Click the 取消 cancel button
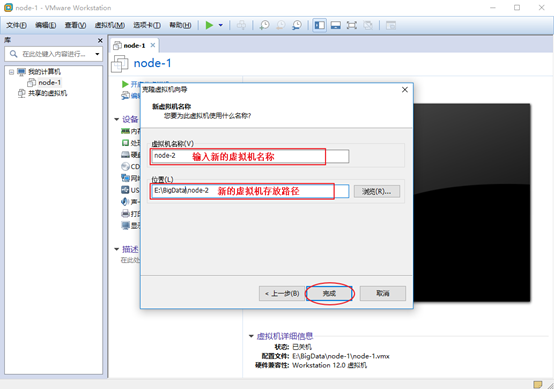 (x=383, y=294)
